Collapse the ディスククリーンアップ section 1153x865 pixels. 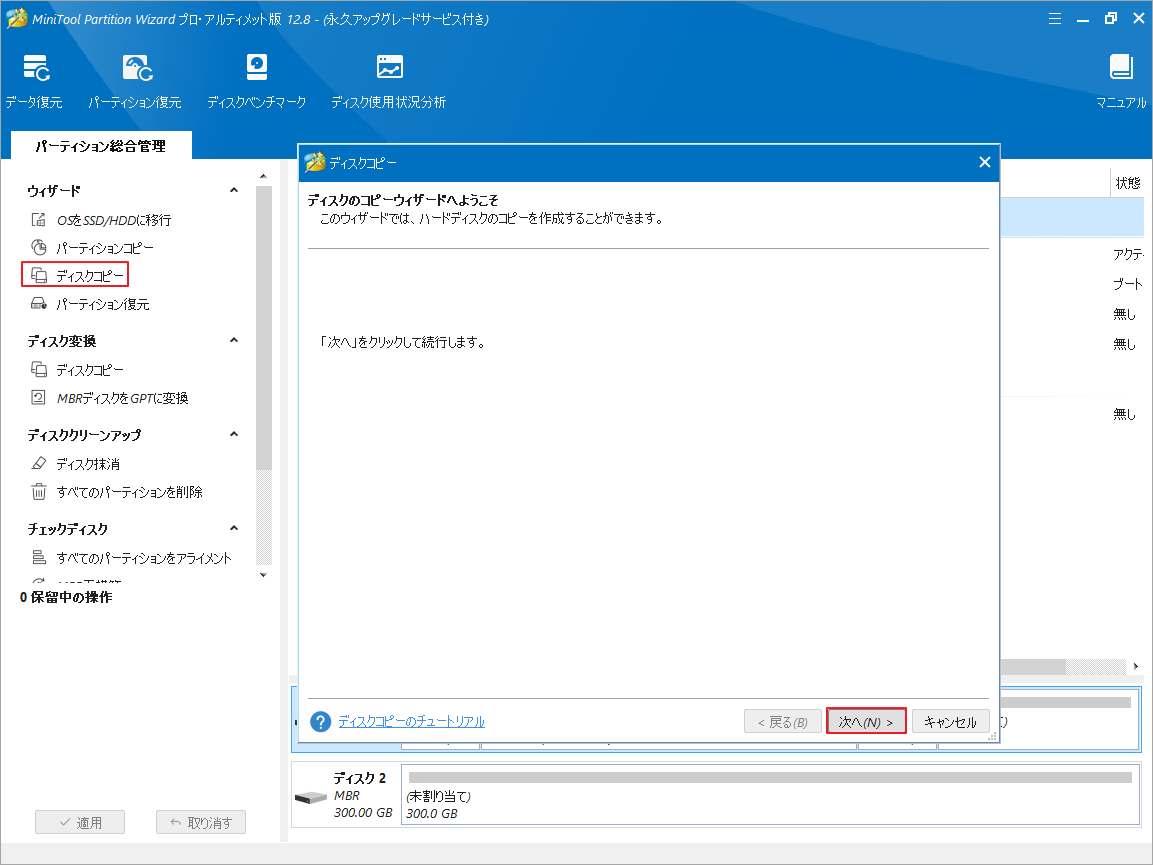[x=234, y=435]
